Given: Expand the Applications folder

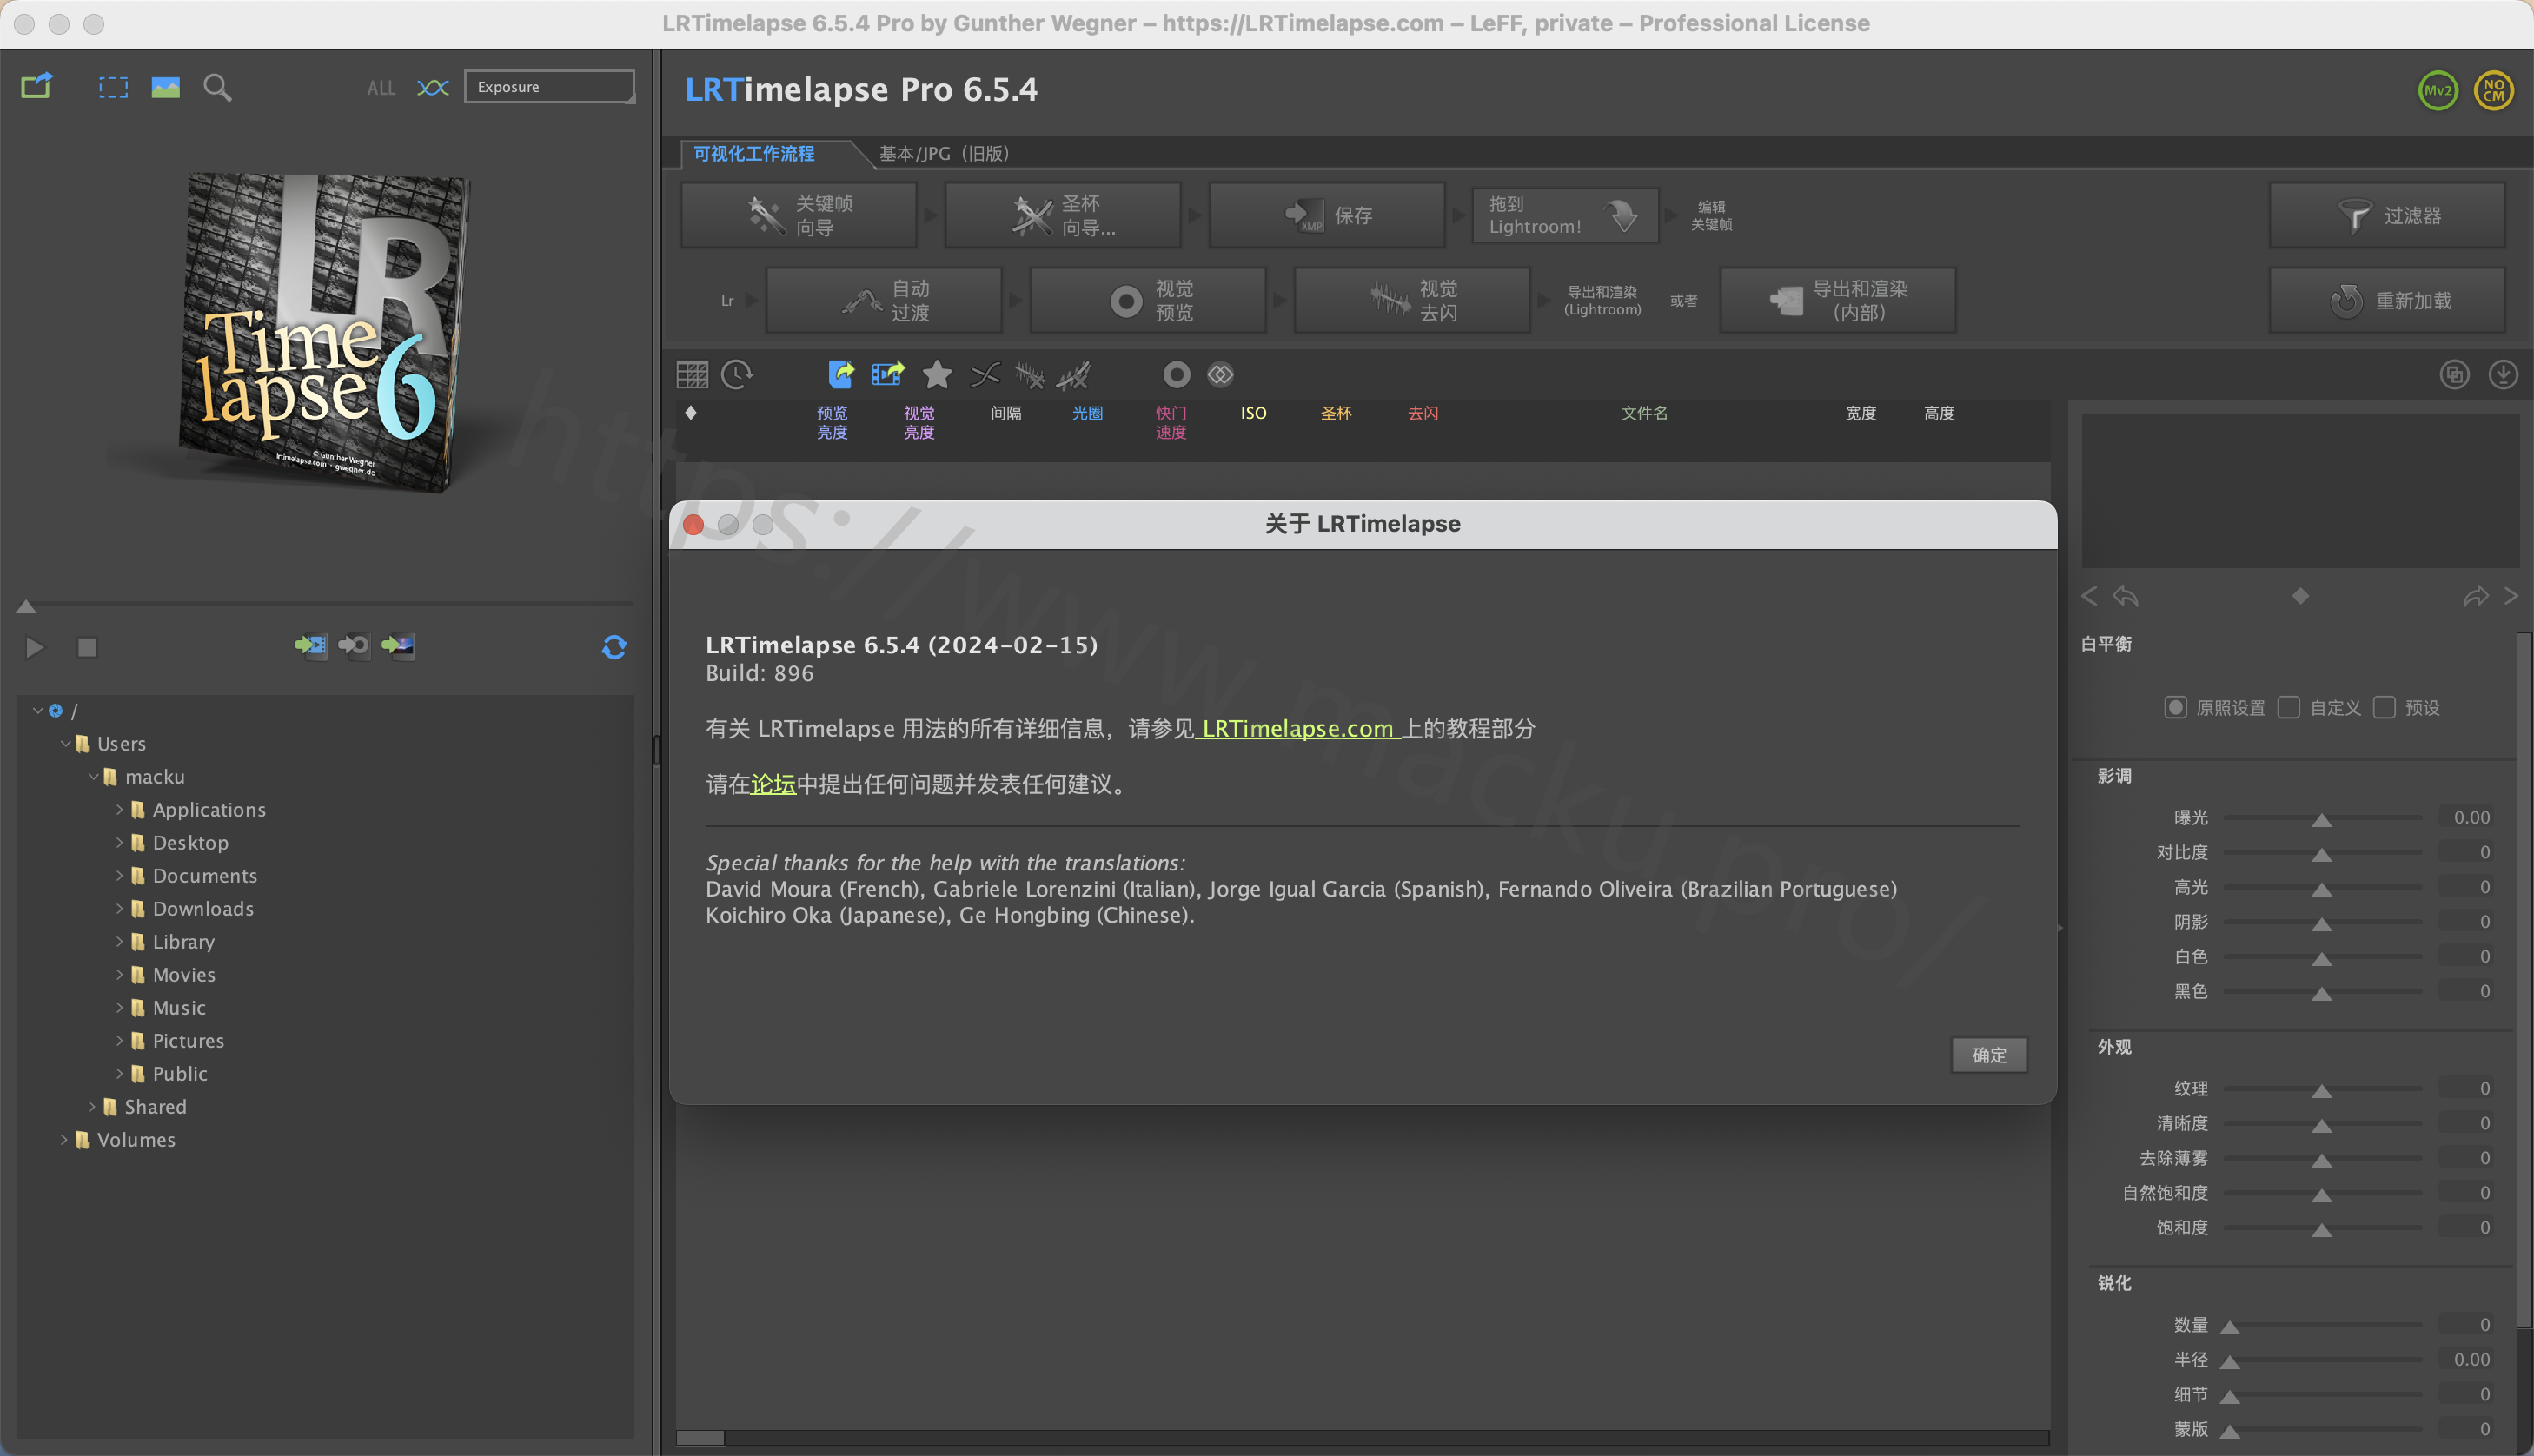Looking at the screenshot, I should pyautogui.click(x=120, y=809).
